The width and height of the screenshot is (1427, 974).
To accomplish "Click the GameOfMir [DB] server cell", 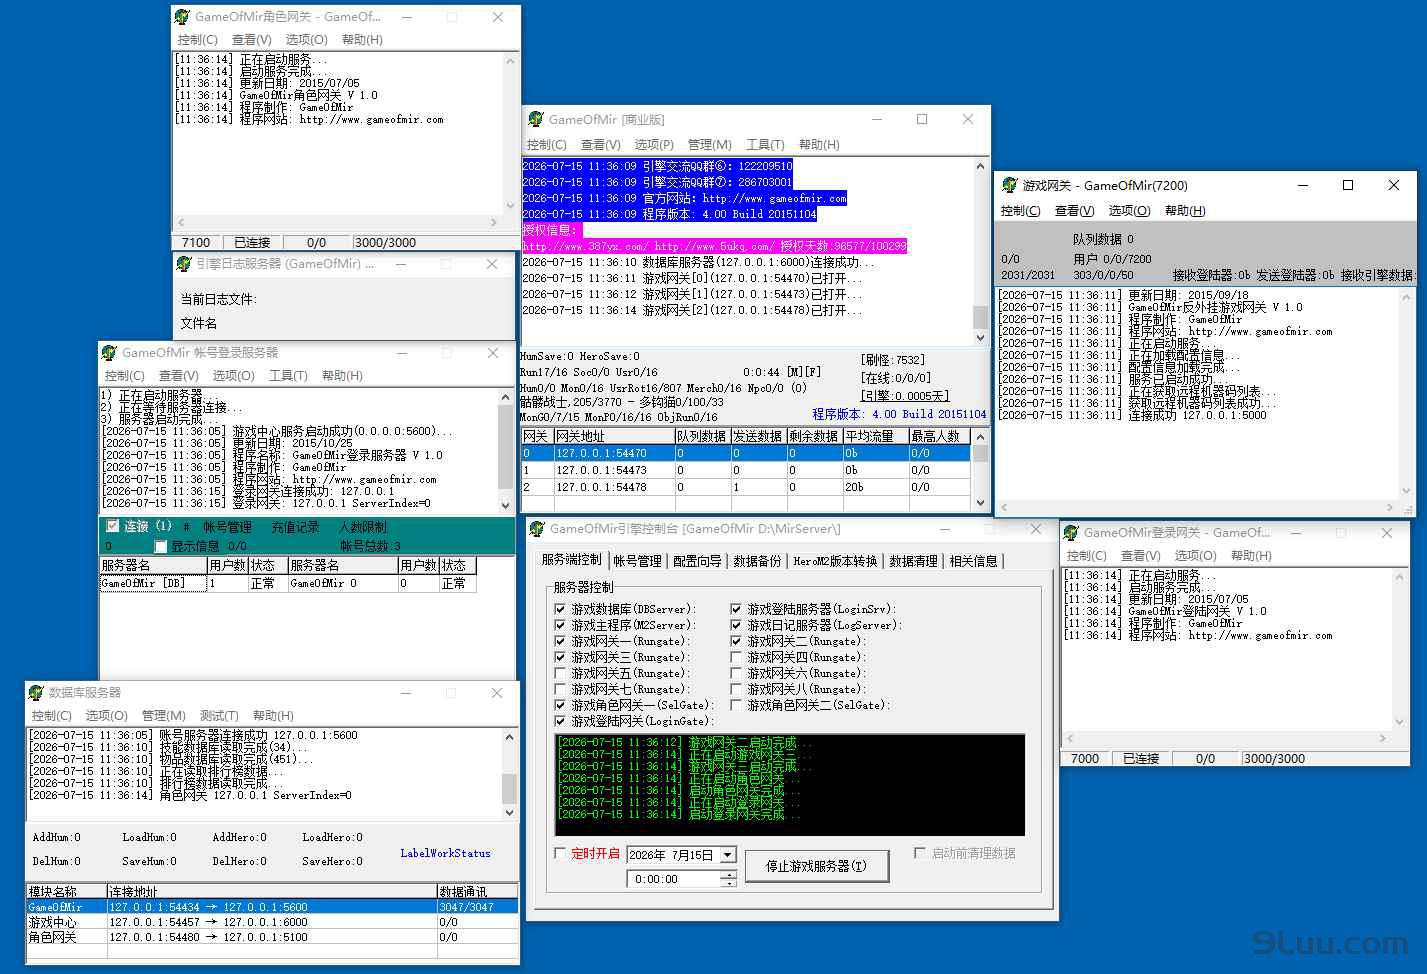I will click(x=153, y=583).
